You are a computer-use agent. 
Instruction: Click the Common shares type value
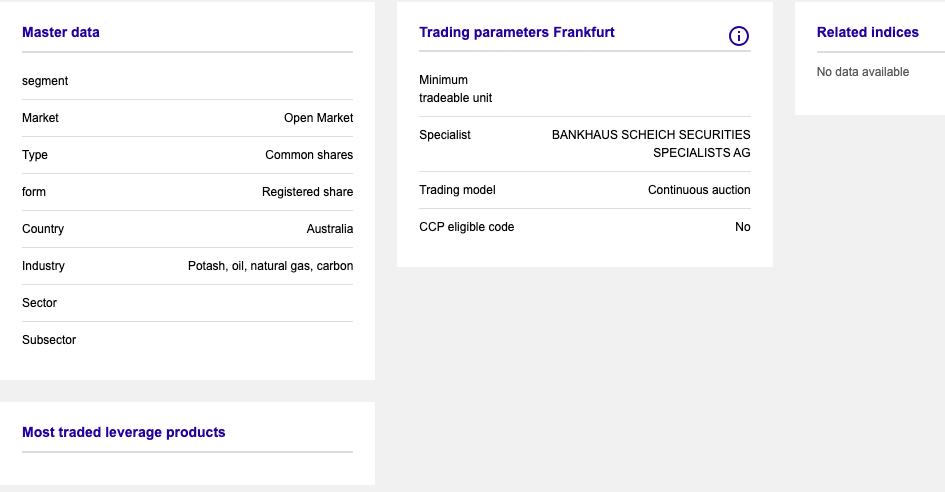(x=309, y=155)
